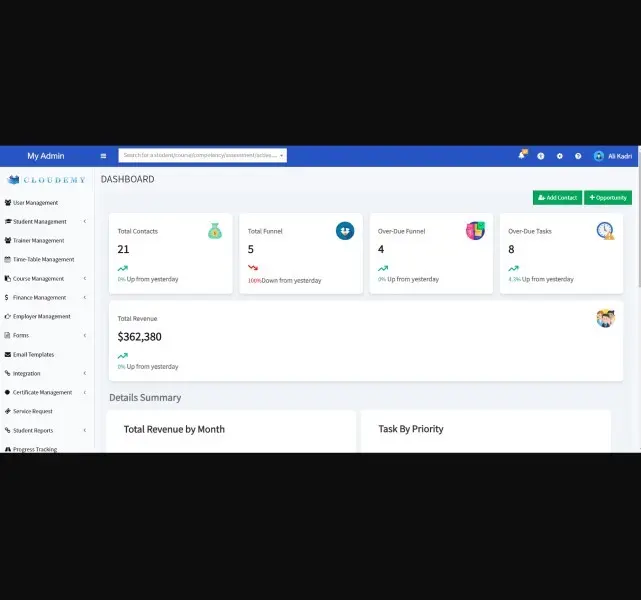641x600 pixels.
Task: Click the $362,380 revenue amount
Action: click(139, 337)
